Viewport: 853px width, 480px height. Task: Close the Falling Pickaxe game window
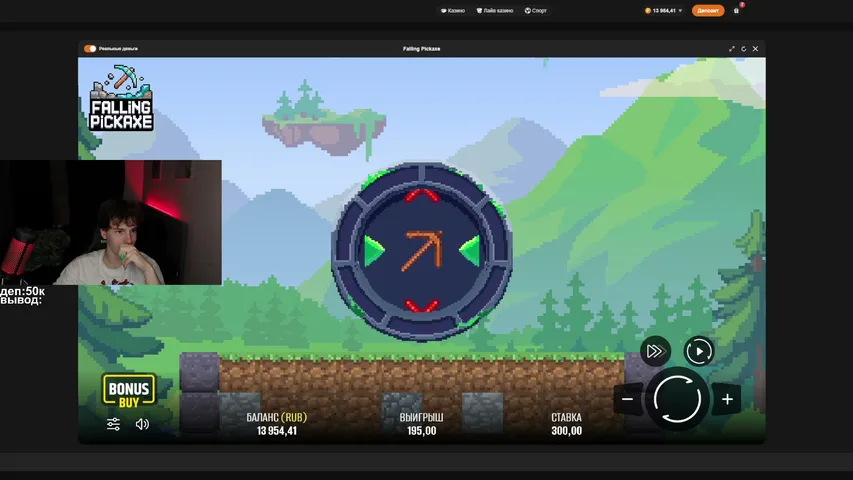(755, 48)
